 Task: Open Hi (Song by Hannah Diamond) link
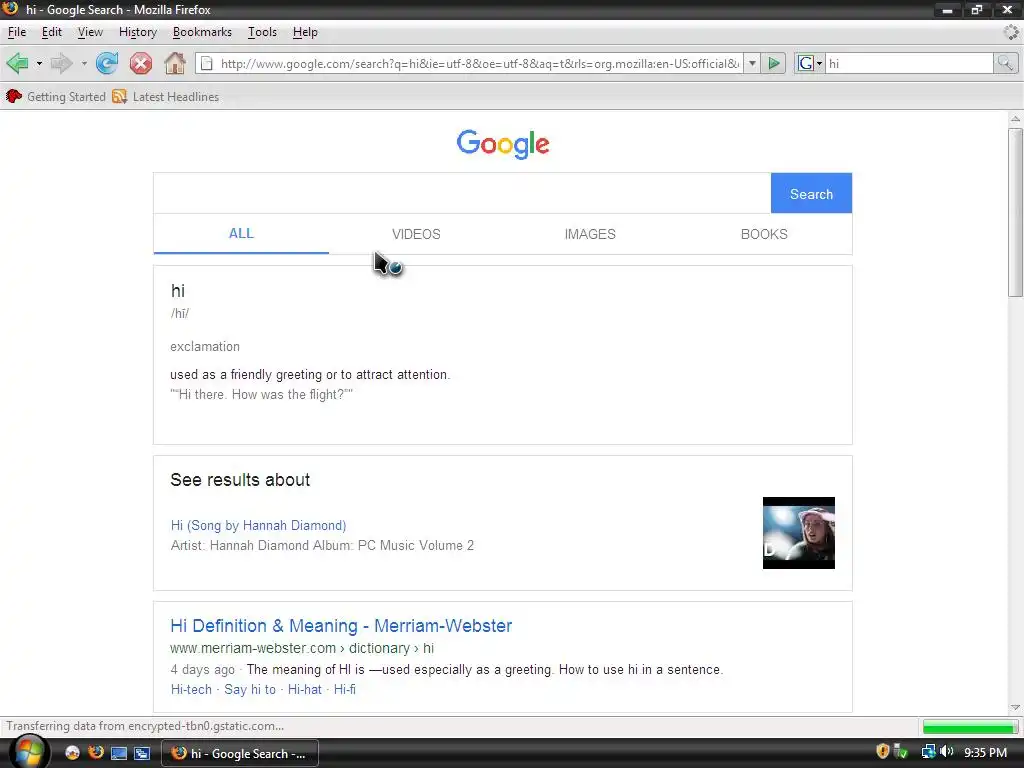258,525
